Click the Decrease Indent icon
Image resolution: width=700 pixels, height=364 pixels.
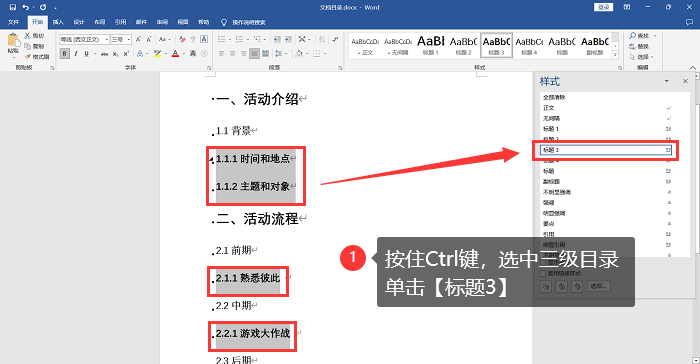tap(277, 39)
